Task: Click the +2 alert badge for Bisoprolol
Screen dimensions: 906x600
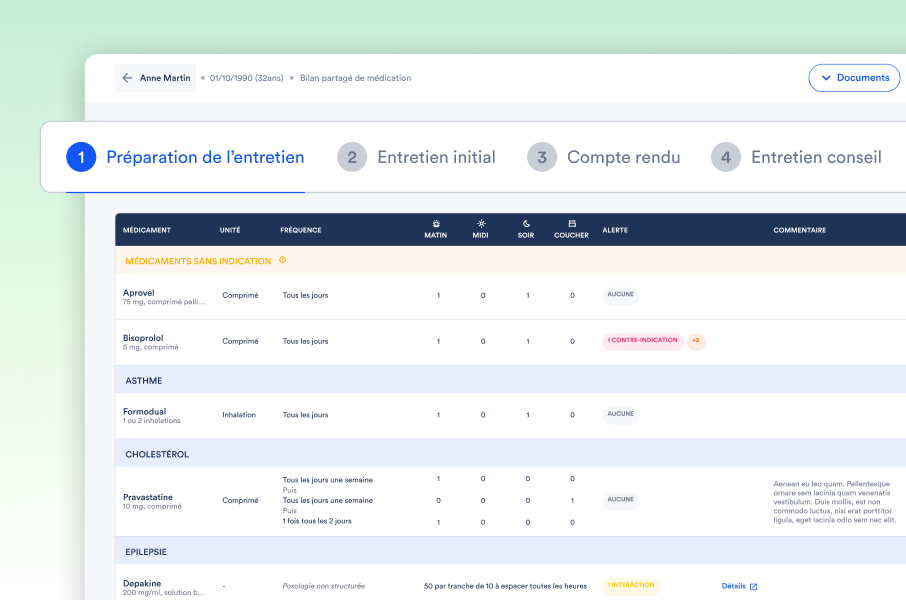Action: click(x=696, y=341)
